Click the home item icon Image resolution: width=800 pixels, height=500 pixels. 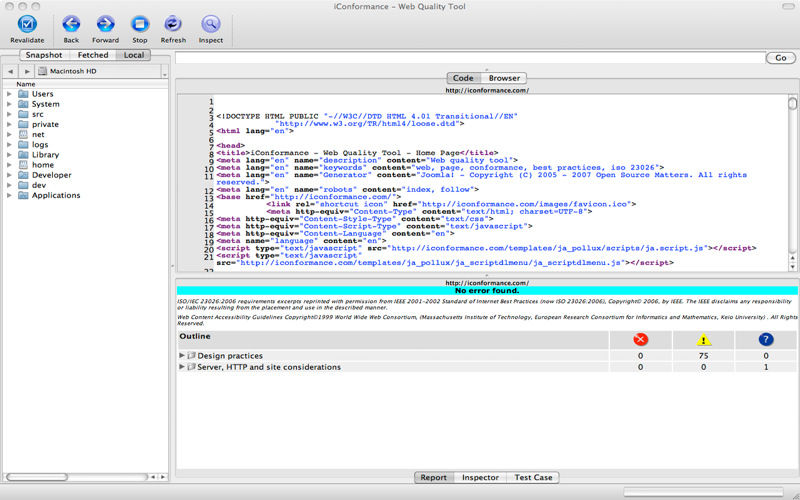coord(23,165)
